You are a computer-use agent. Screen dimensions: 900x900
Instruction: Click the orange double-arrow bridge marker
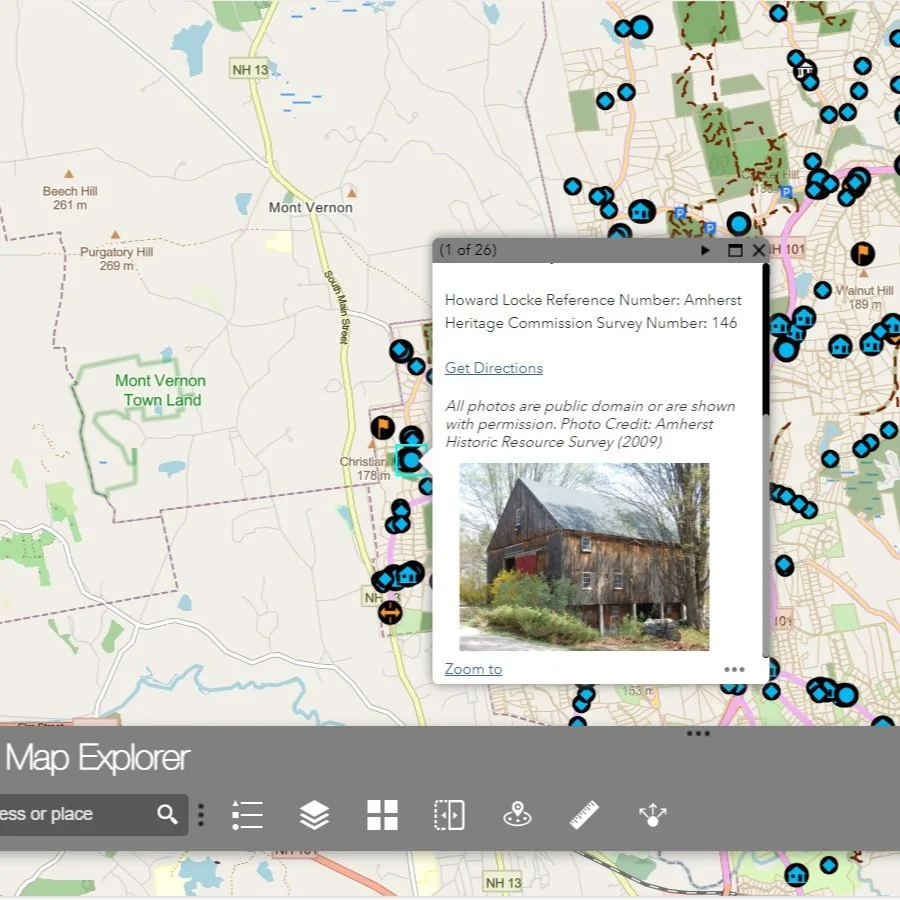(x=390, y=612)
